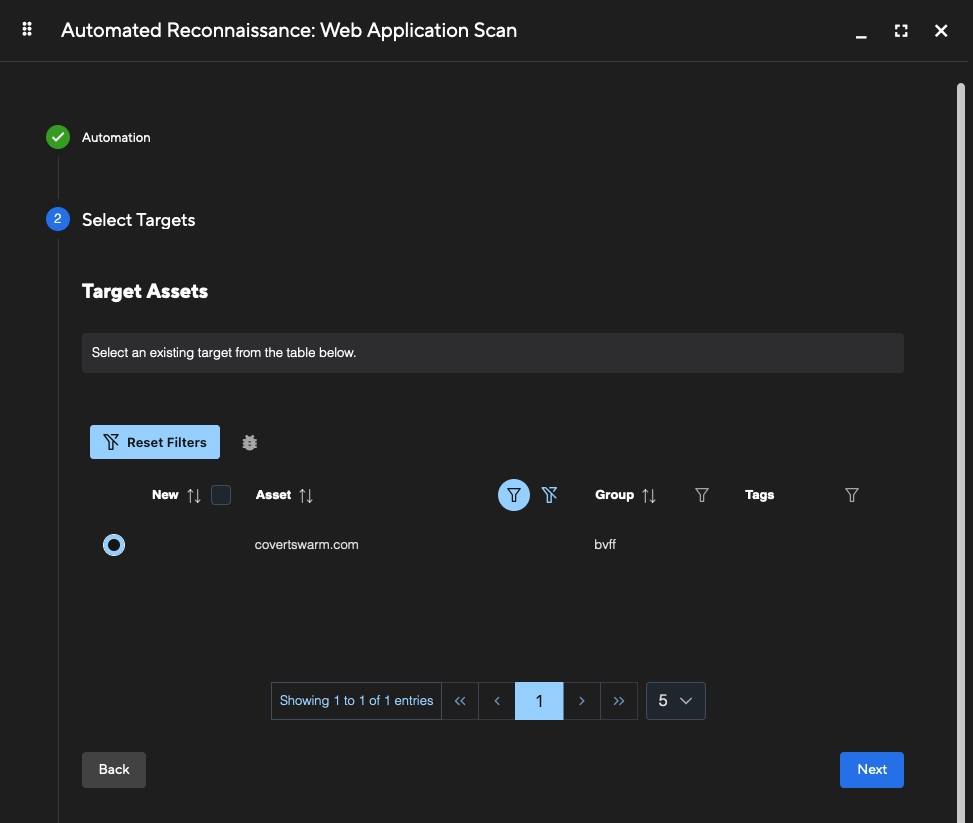The image size is (973, 823).
Task: Click the app grid icon in title bar
Action: click(26, 29)
